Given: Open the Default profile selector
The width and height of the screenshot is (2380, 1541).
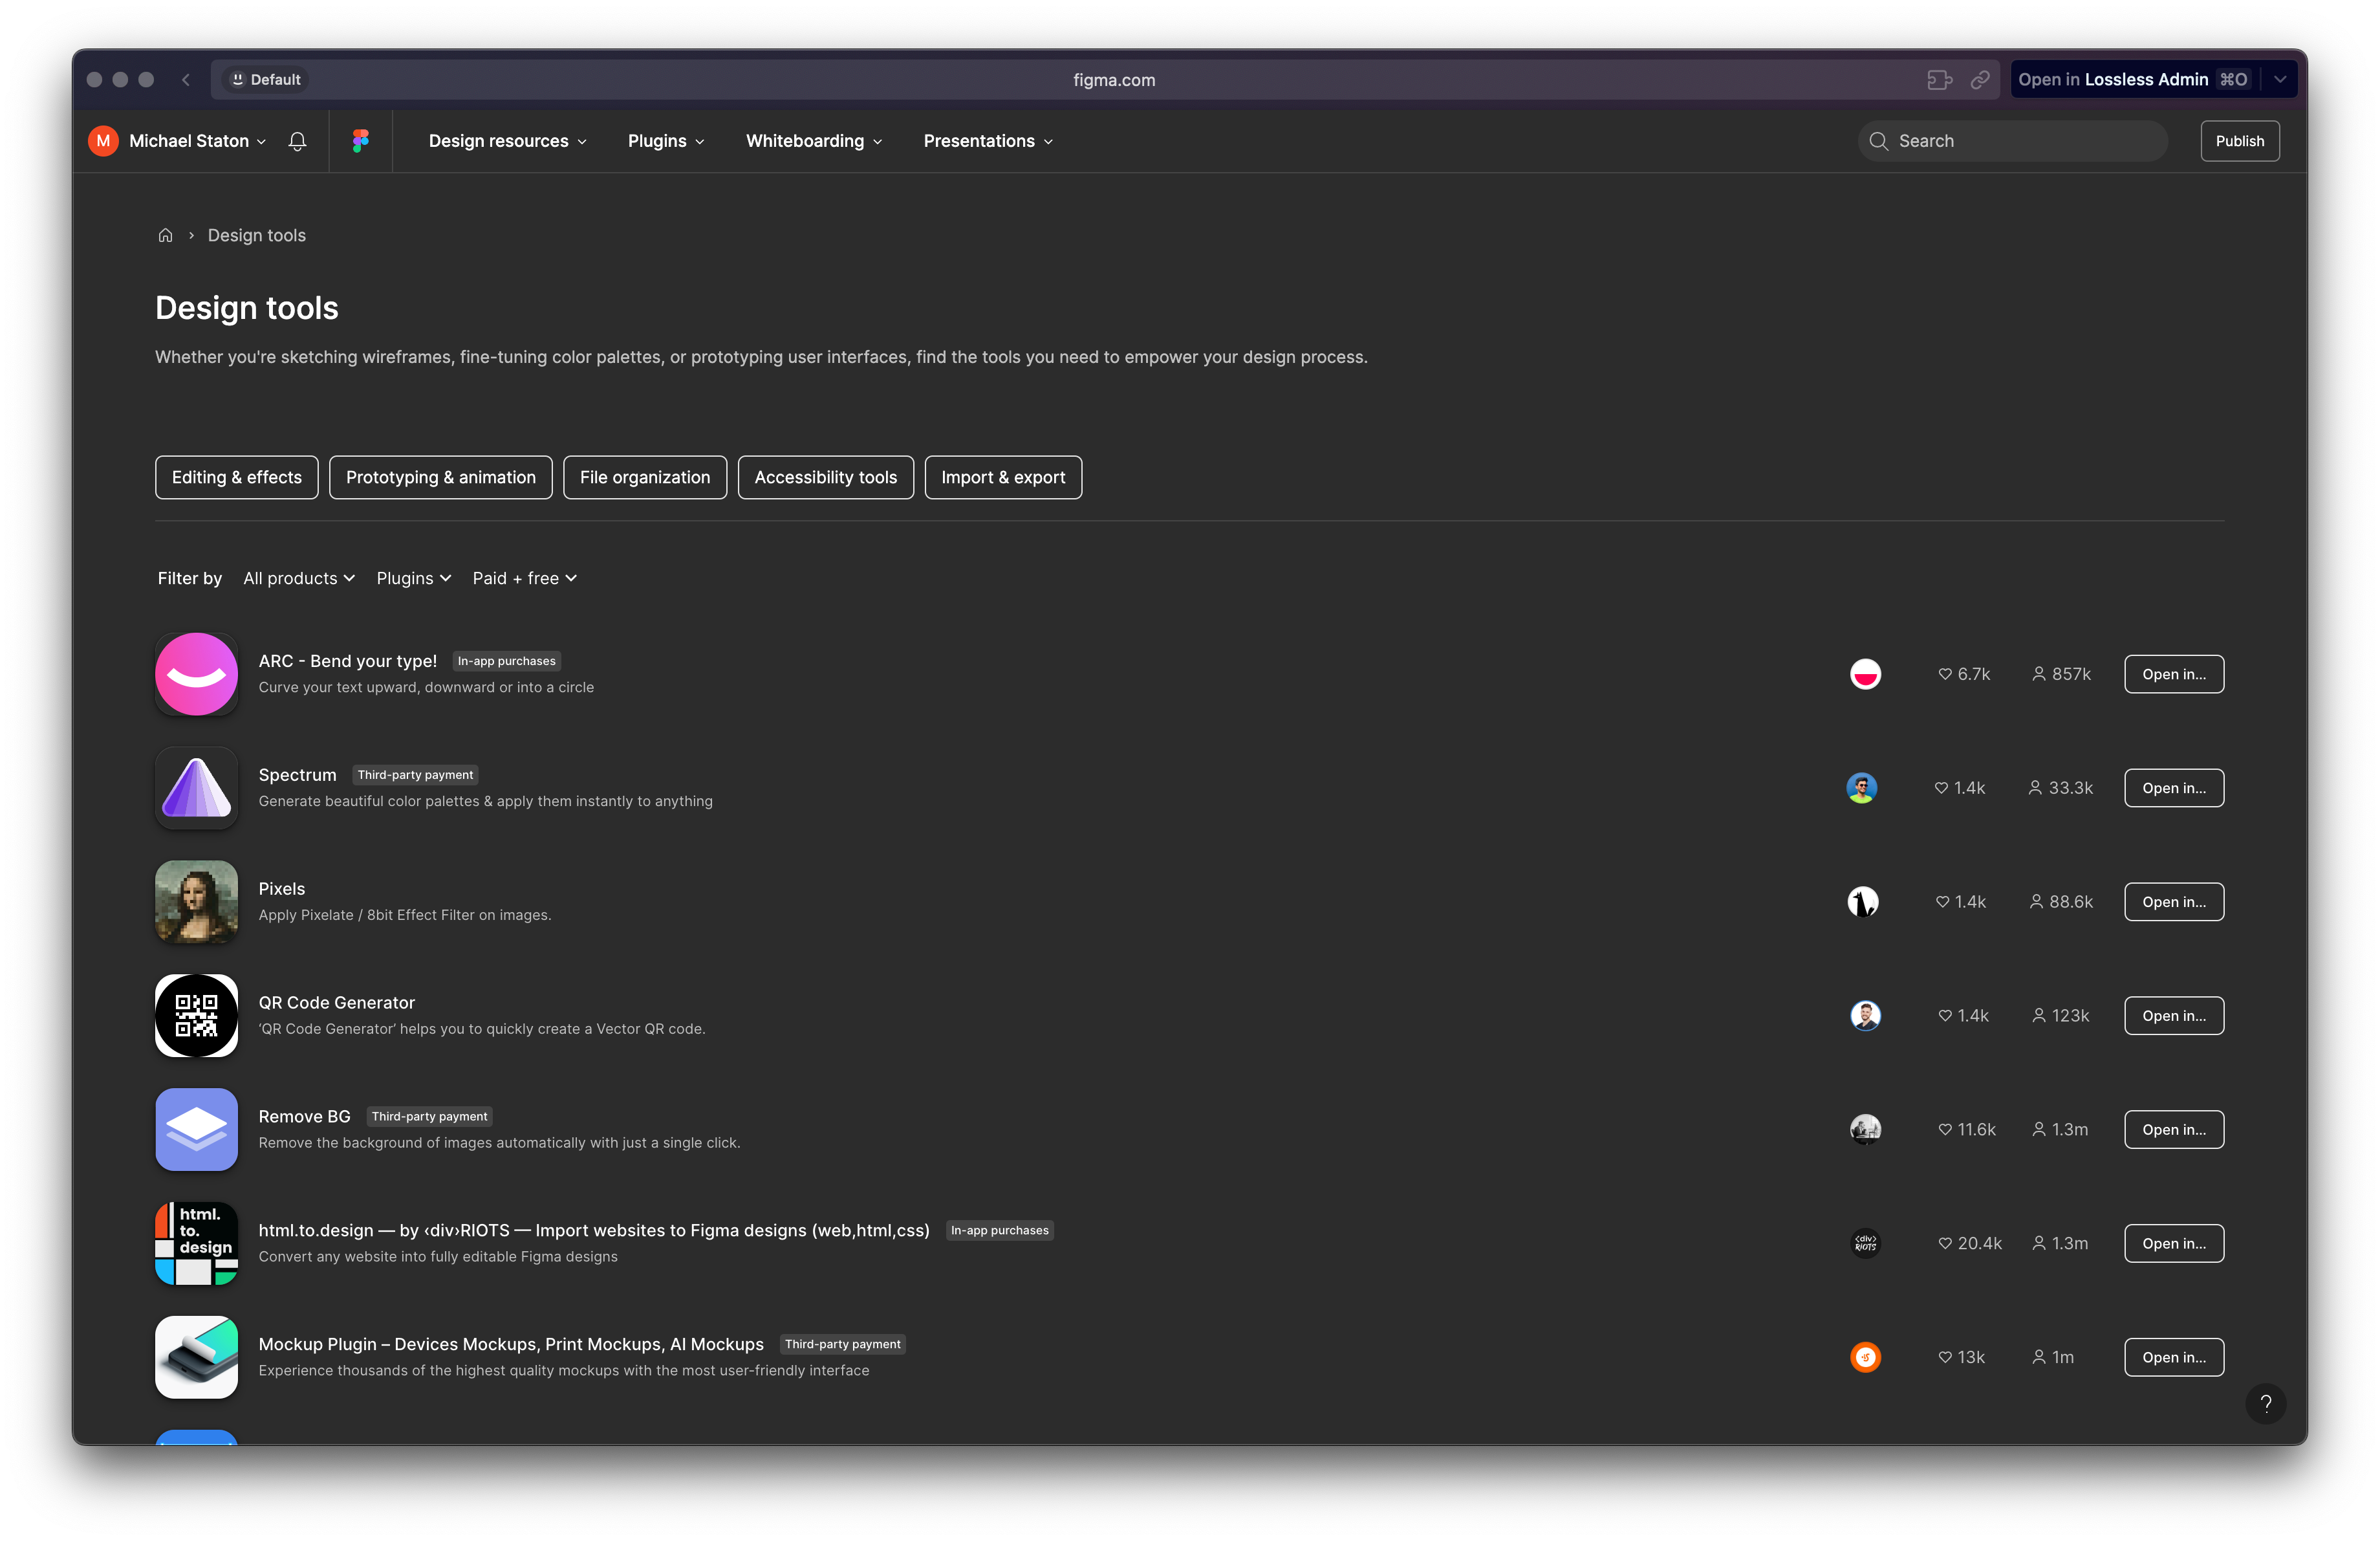Looking at the screenshot, I should click(266, 80).
